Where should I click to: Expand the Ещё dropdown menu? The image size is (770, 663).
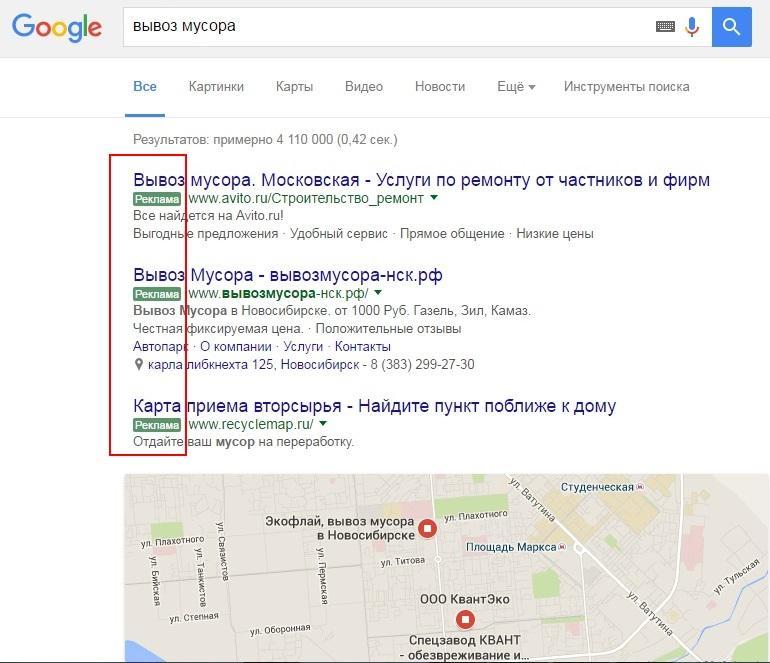coord(516,87)
